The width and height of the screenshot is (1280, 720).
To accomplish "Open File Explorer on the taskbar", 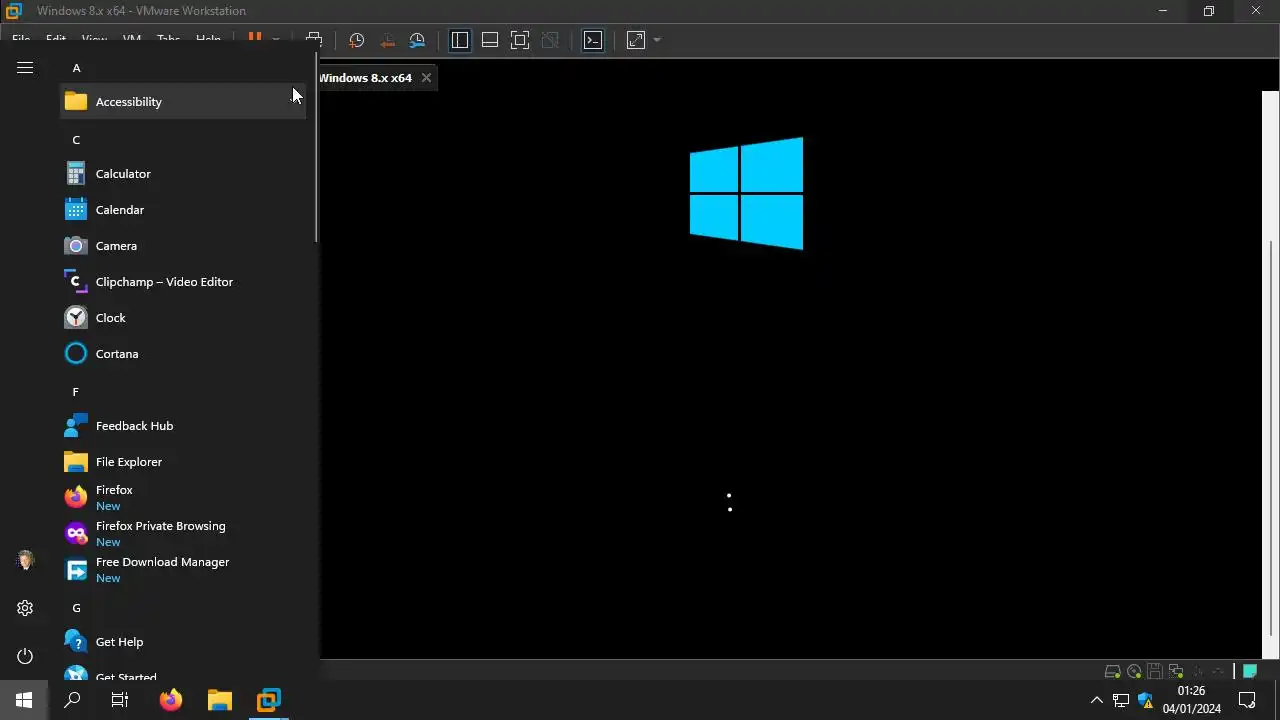I will (220, 700).
